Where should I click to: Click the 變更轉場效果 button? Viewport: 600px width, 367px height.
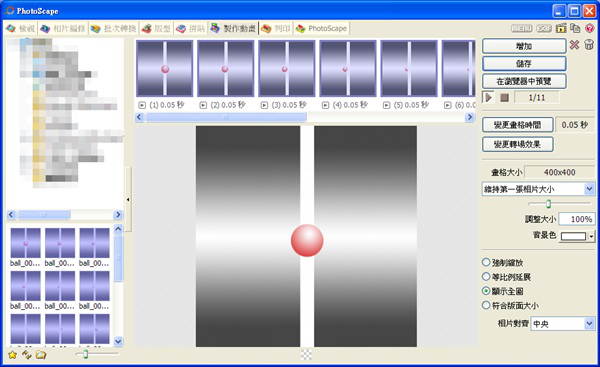517,144
